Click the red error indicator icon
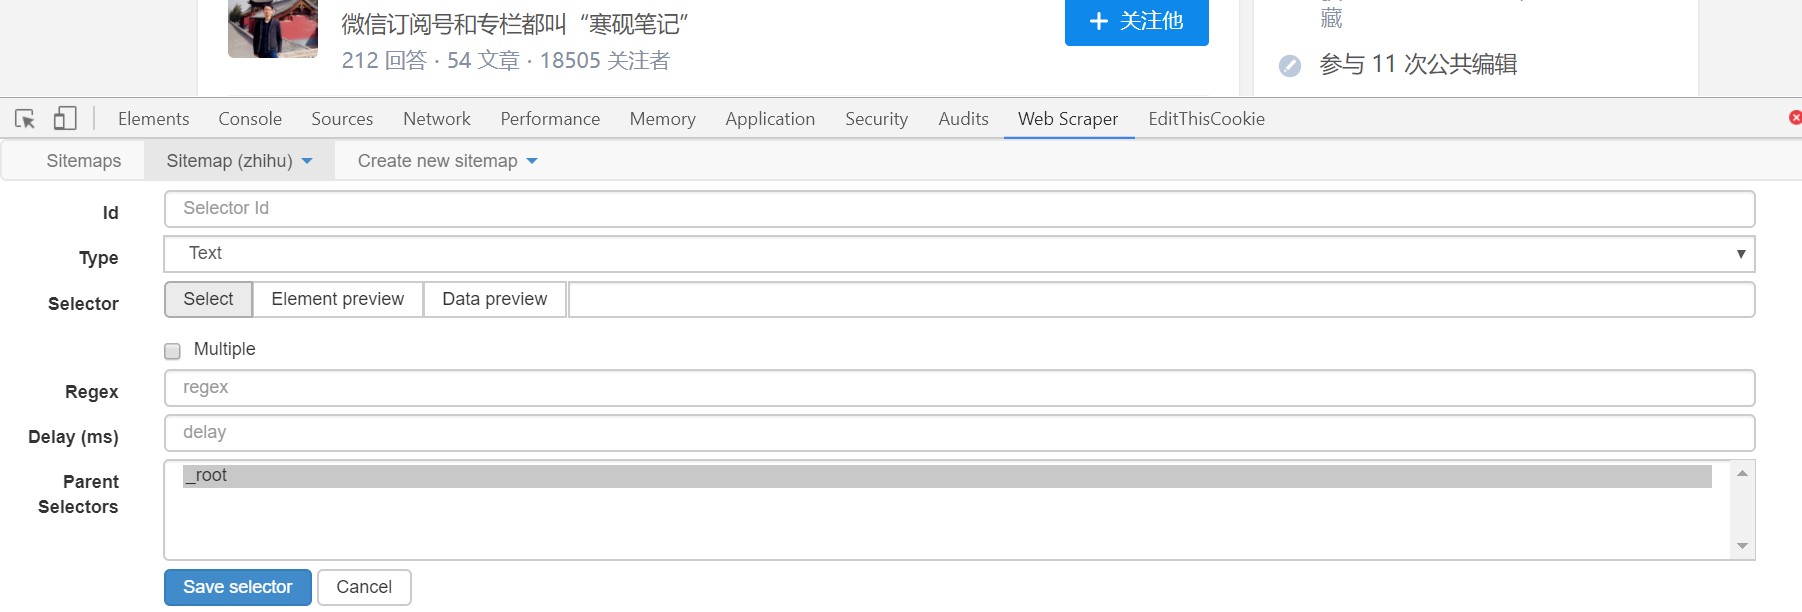The height and width of the screenshot is (612, 1802). (1795, 118)
